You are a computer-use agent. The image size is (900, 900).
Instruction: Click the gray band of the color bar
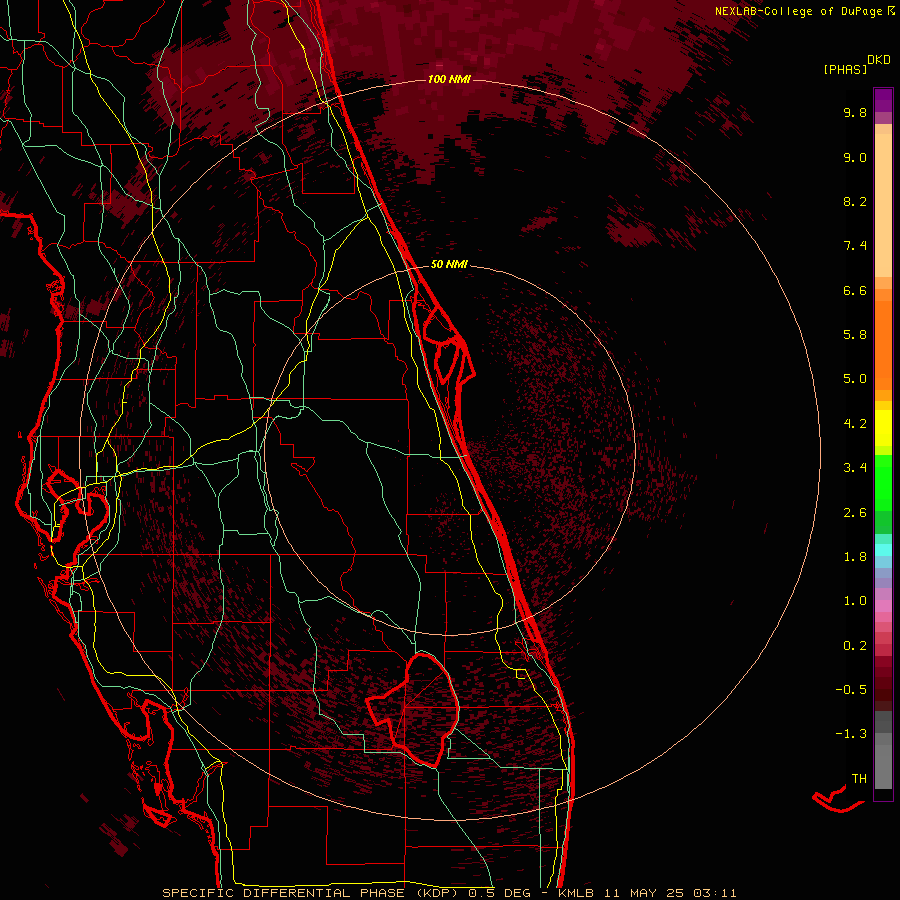pos(883,750)
